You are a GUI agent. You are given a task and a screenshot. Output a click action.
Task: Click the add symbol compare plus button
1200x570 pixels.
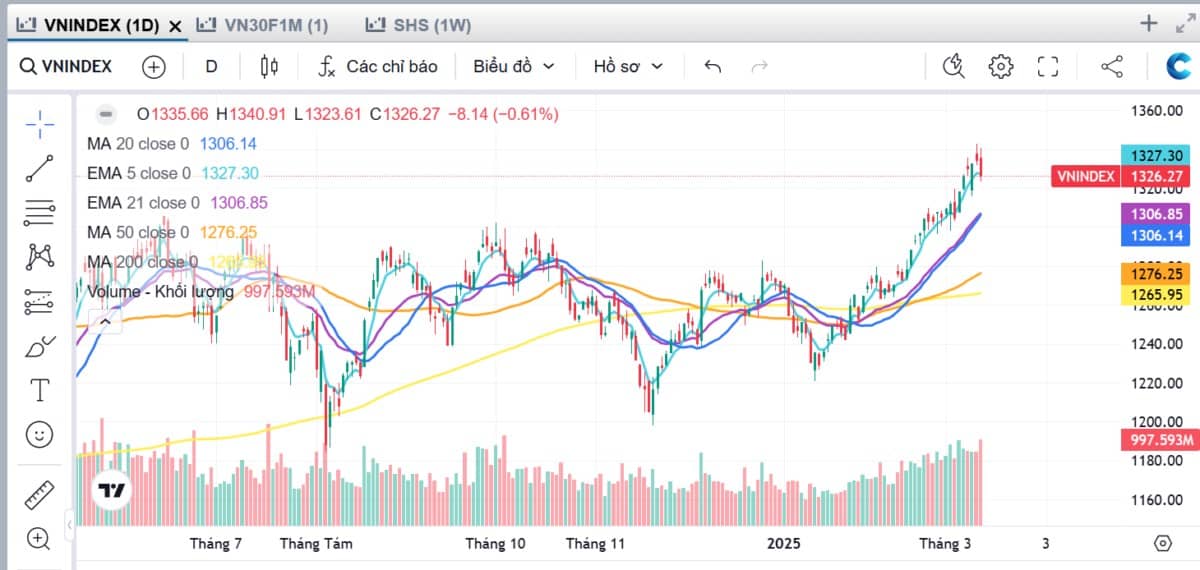click(x=153, y=67)
